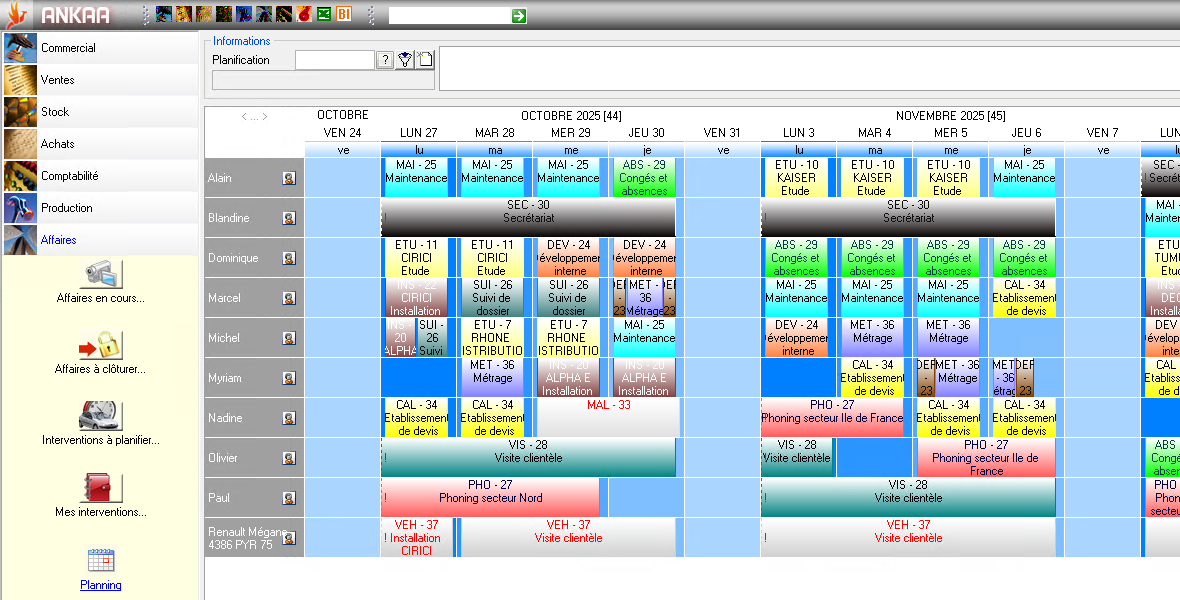This screenshot has height=600, width=1180.
Task: Click the new document icon next to Planification
Action: pos(425,60)
